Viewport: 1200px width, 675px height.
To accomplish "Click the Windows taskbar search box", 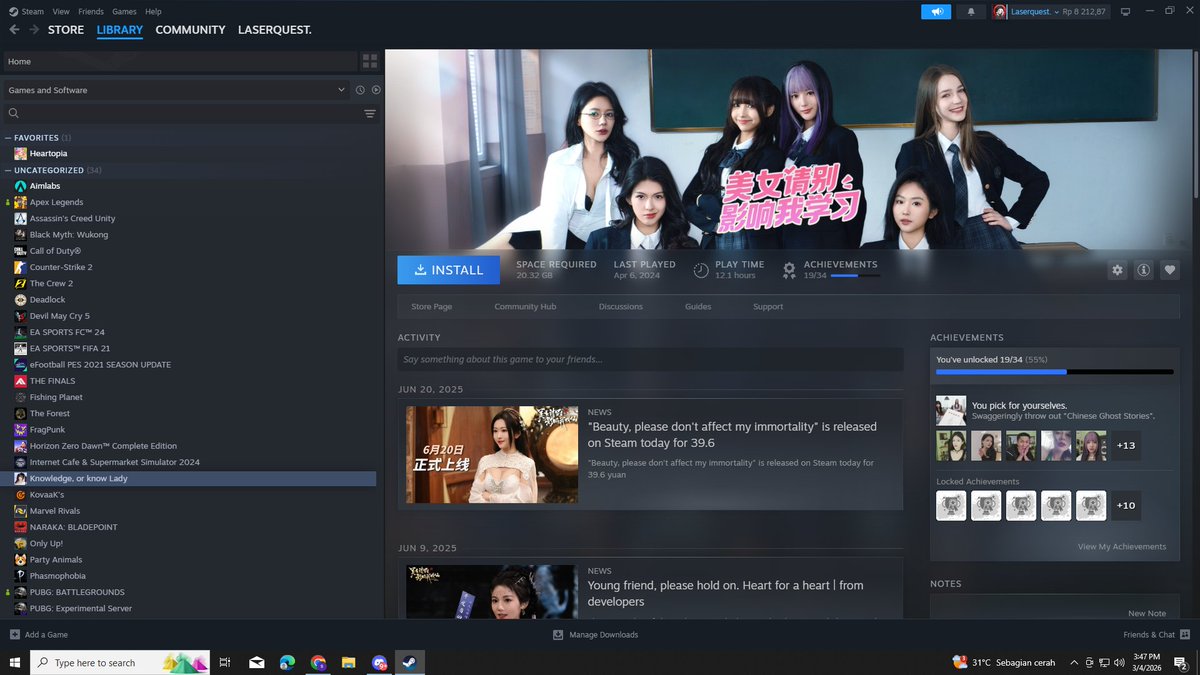I will 120,662.
